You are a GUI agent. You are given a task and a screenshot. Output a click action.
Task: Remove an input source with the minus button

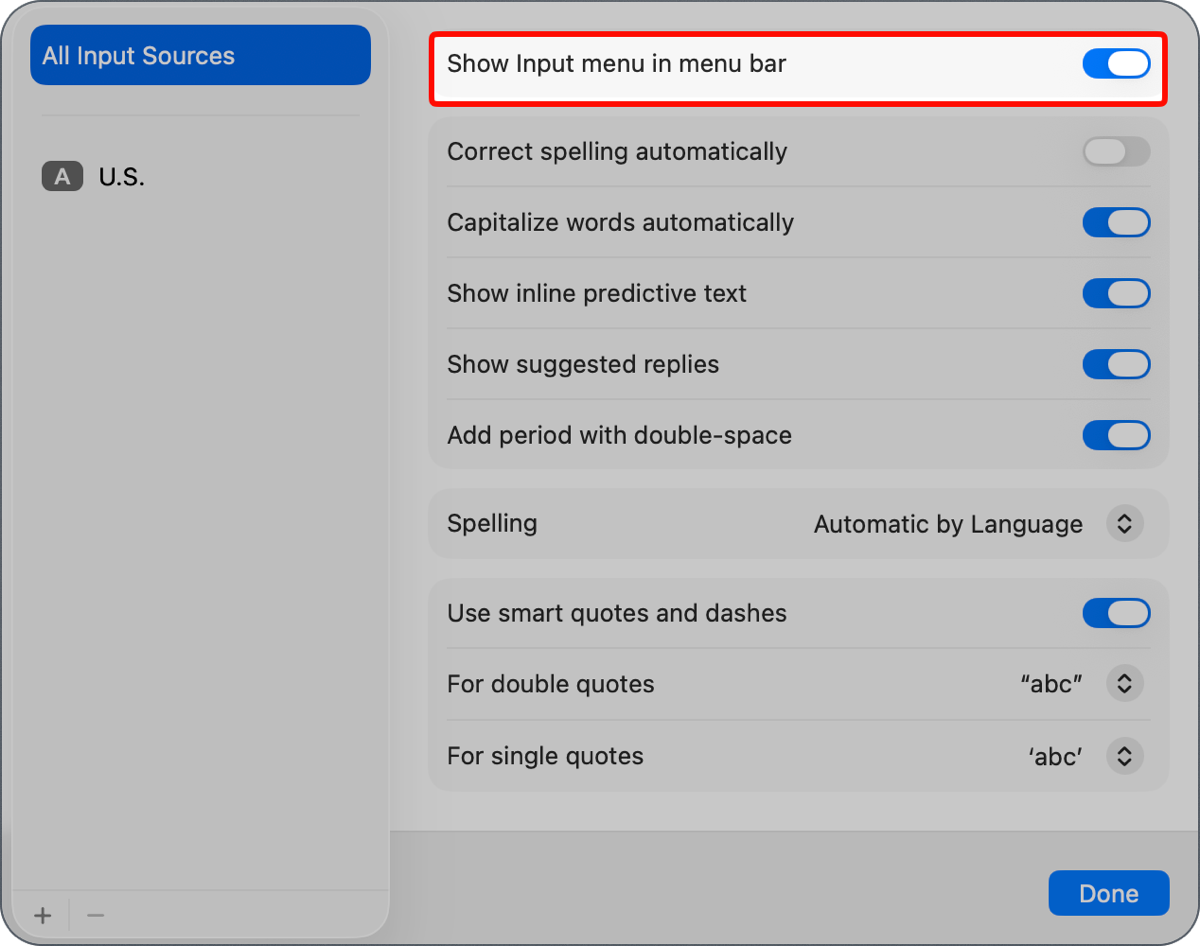[95, 914]
